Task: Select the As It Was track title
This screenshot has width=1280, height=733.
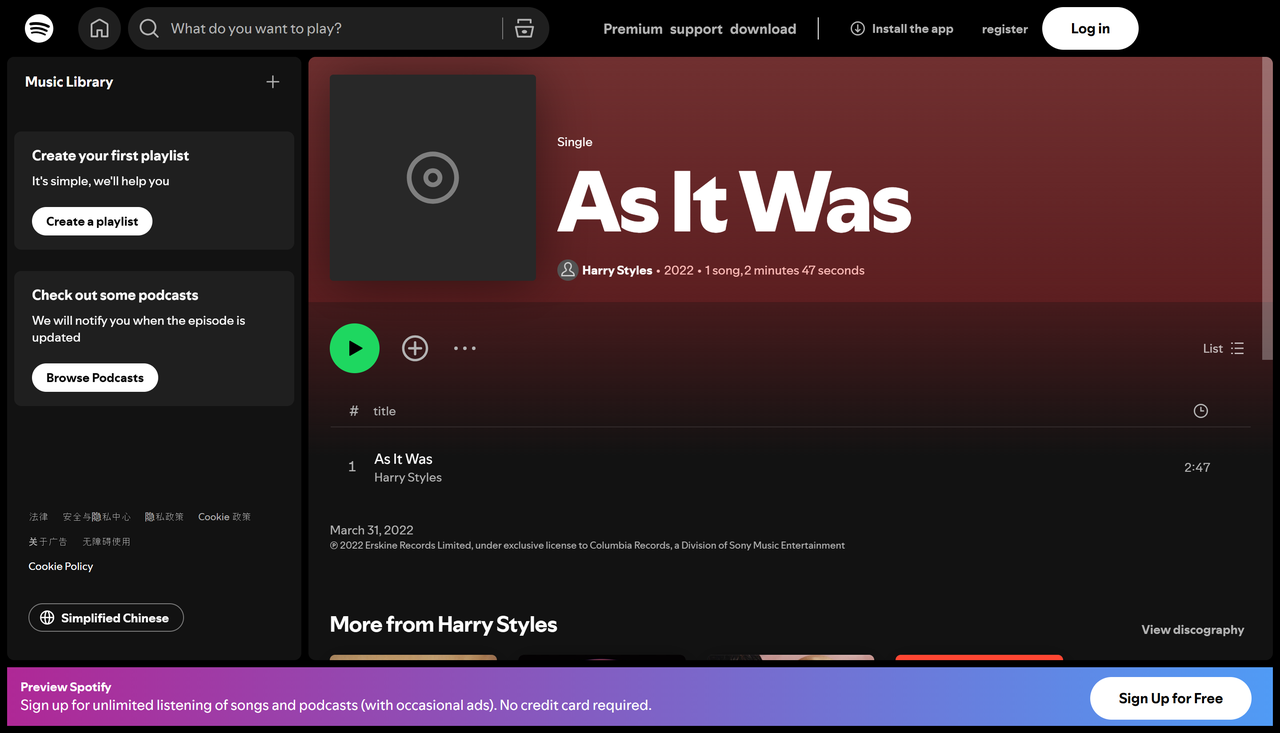Action: pos(403,459)
